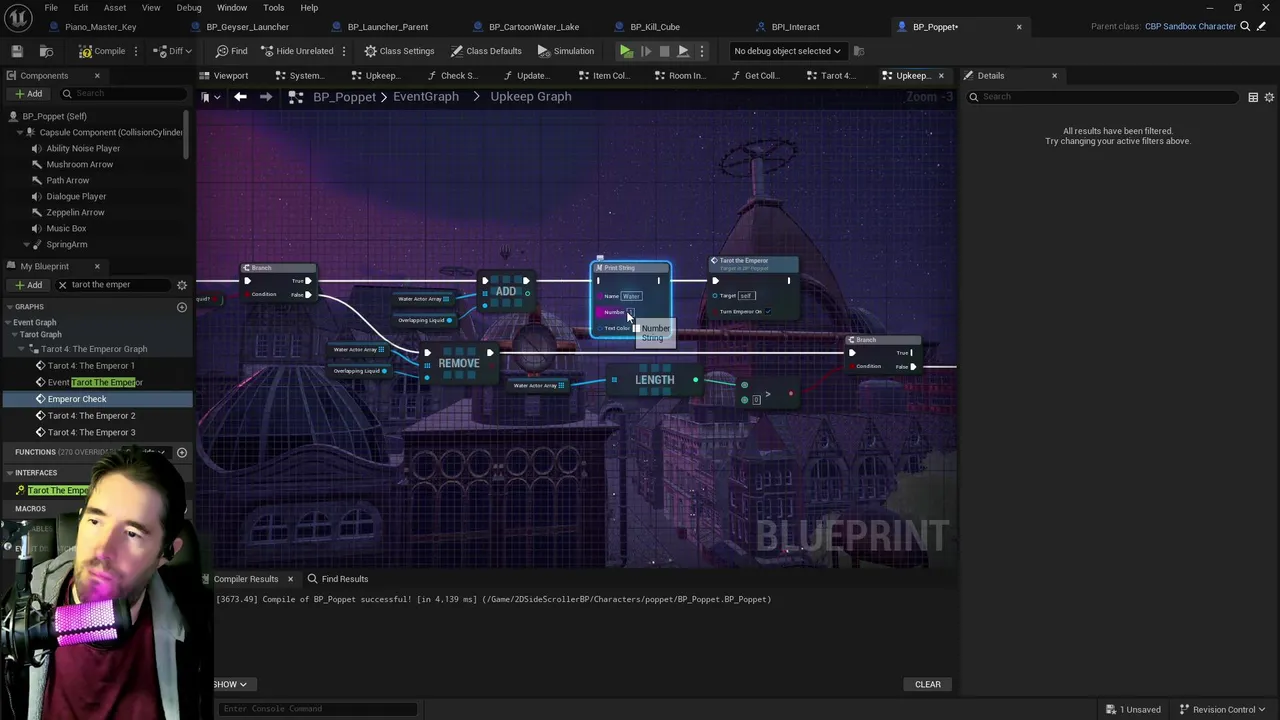Select Tarot 4: The Emperor 1 event
1280x720 pixels.
91,366
